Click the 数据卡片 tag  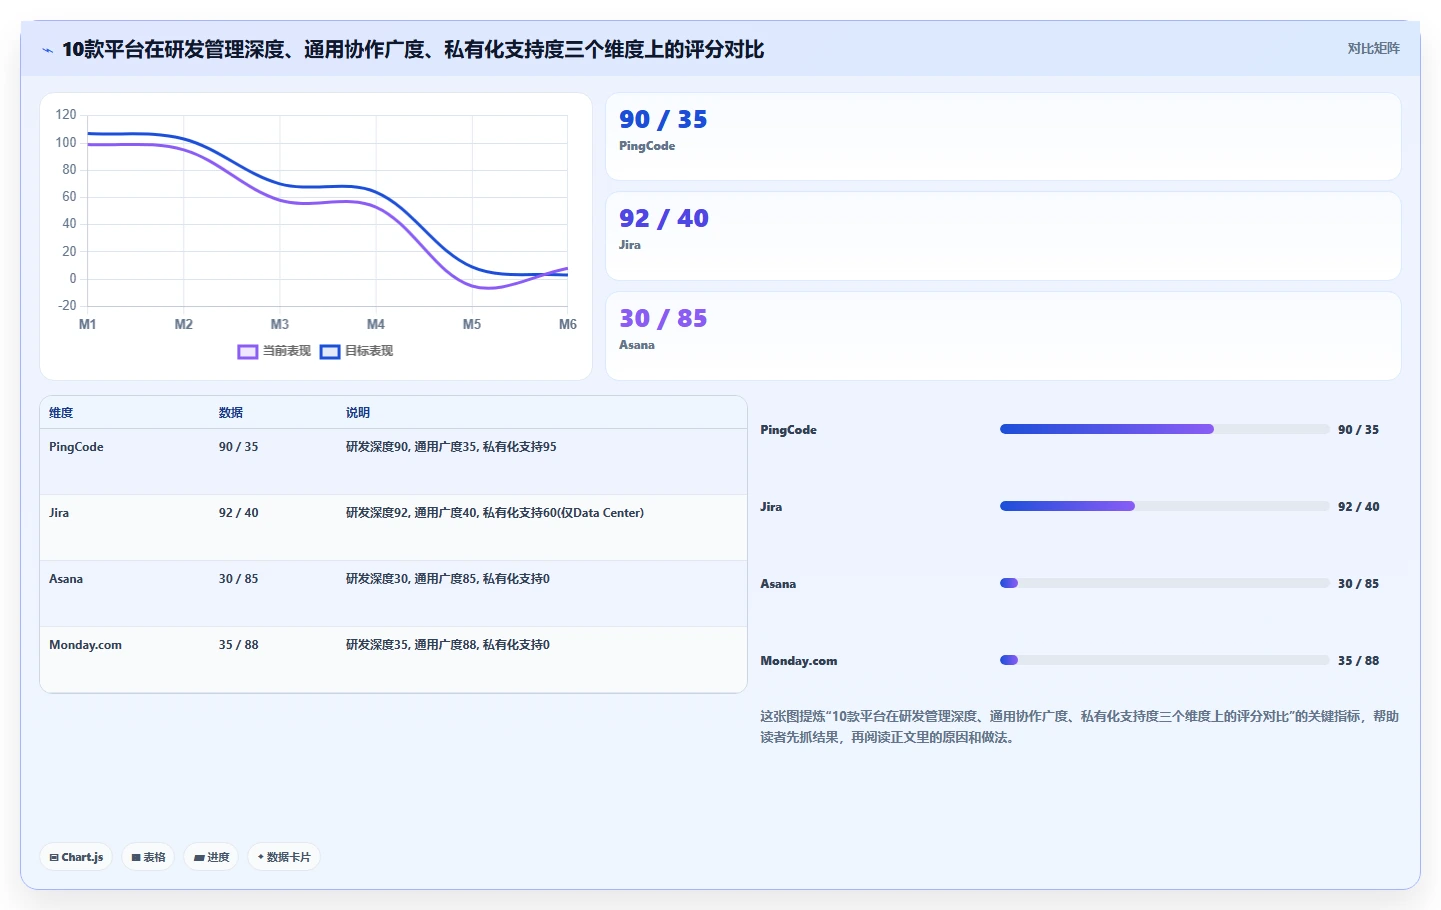[284, 857]
